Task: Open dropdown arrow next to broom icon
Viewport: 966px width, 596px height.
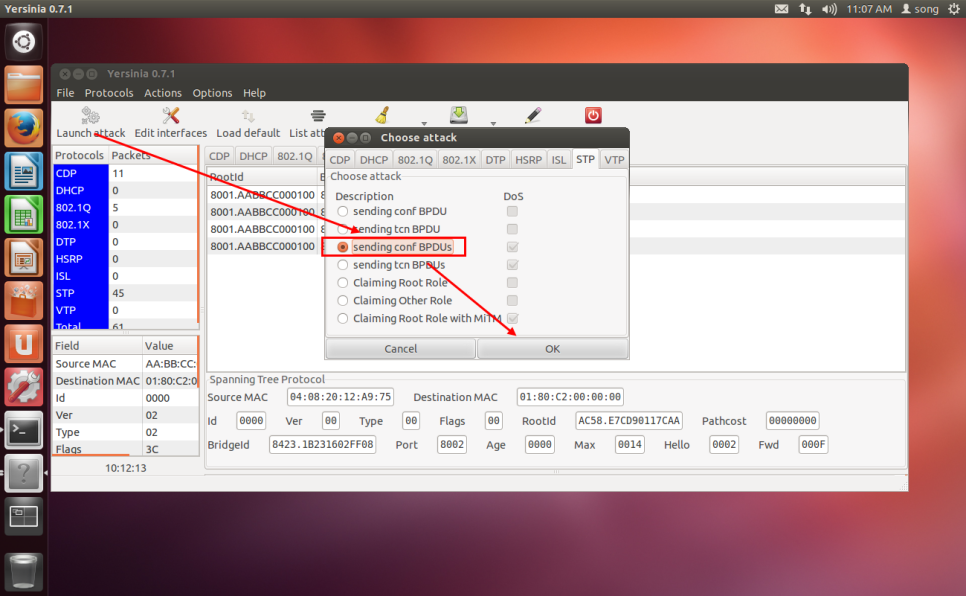Action: 424,123
